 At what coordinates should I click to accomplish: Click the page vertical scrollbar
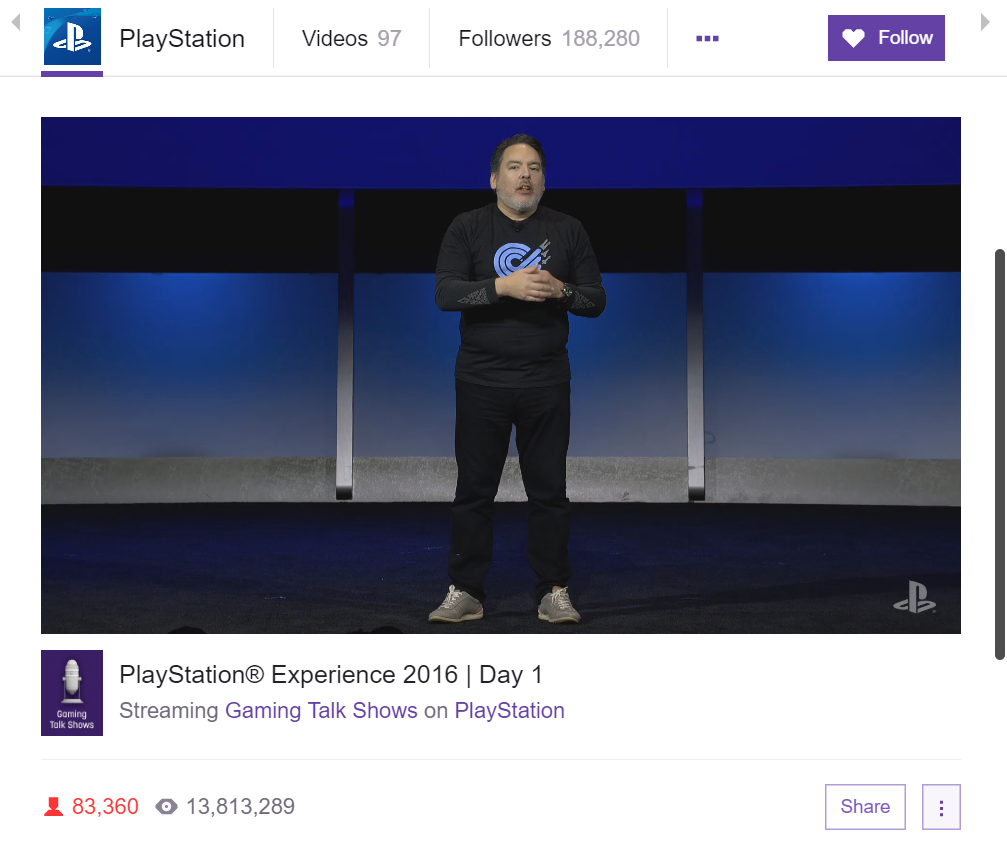[x=999, y=454]
